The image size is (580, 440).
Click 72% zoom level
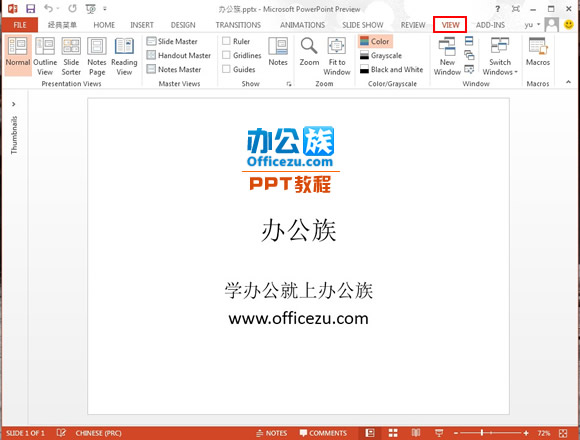pos(544,433)
